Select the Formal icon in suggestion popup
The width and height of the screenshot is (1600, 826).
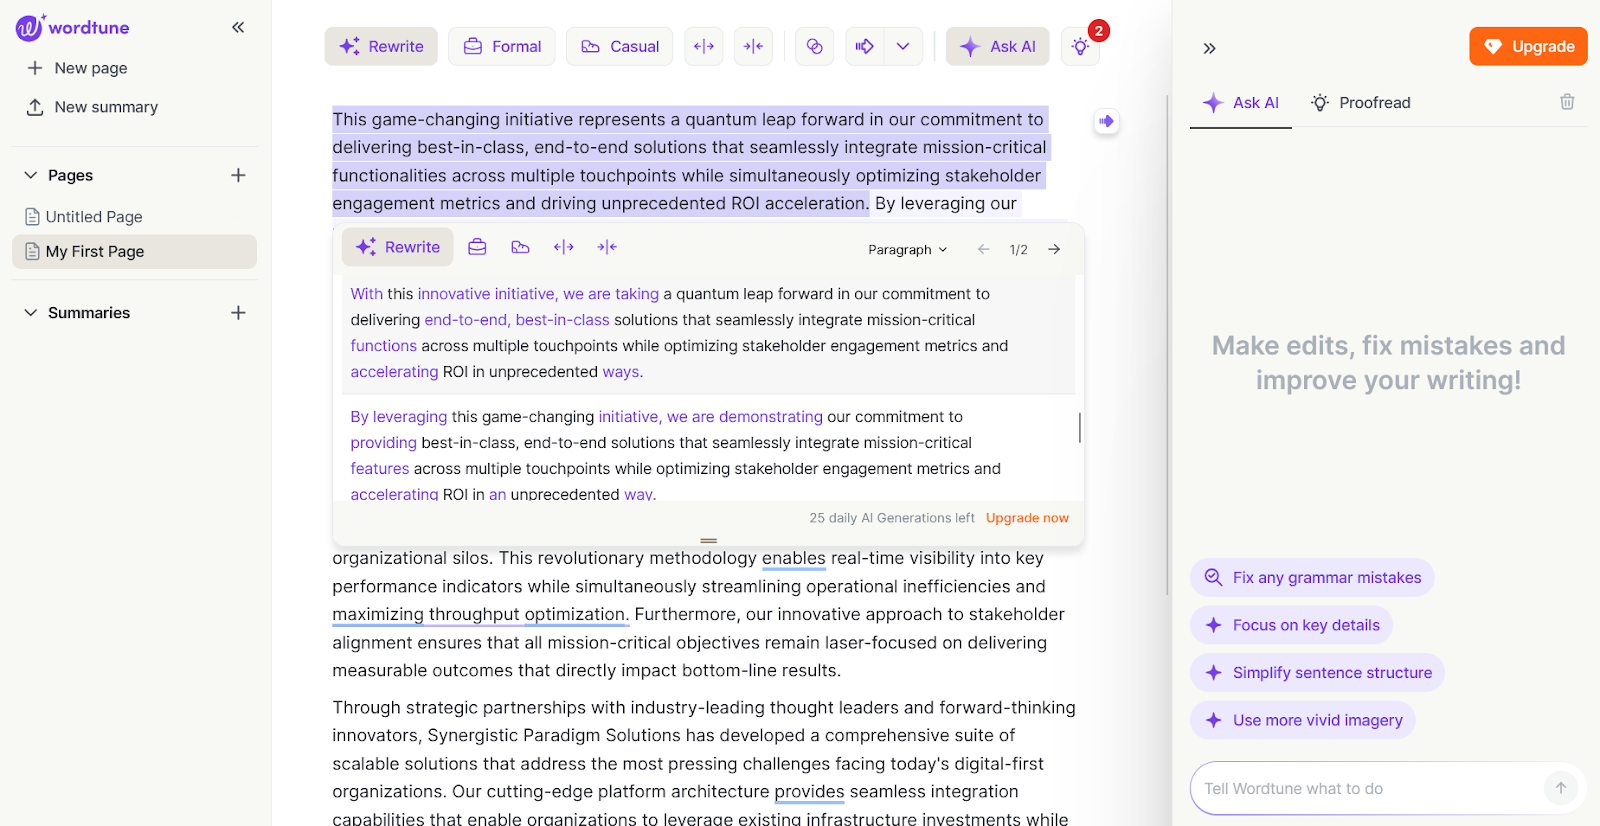pos(477,247)
